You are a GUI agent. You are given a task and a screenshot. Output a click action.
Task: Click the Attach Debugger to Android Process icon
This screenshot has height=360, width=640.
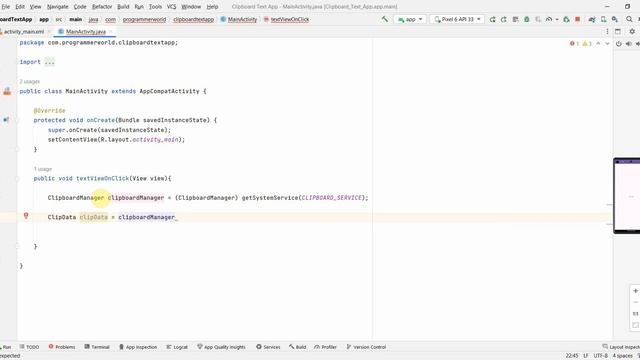click(566, 19)
